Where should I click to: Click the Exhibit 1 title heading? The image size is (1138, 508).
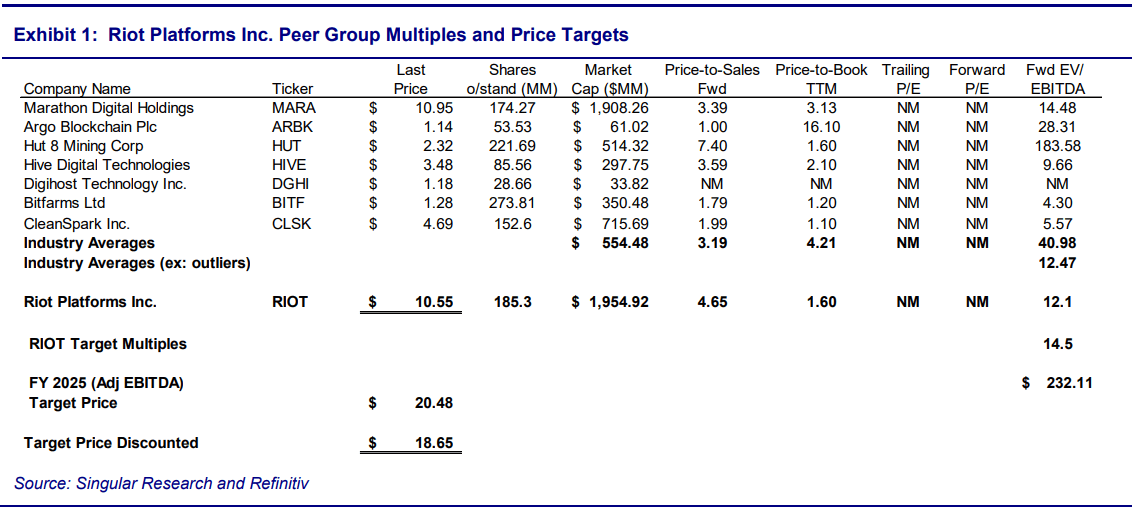pos(321,35)
